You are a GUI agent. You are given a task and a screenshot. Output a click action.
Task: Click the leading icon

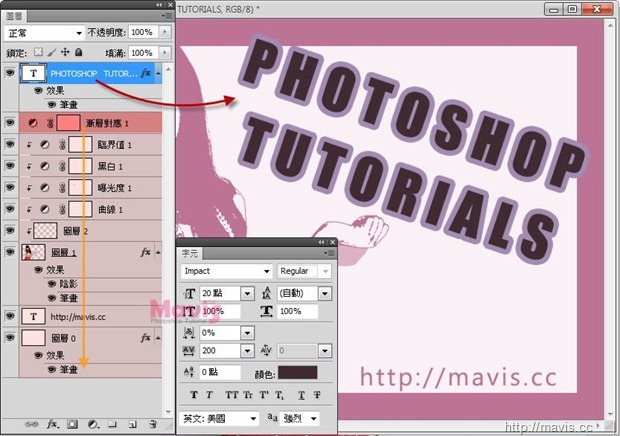tap(267, 293)
